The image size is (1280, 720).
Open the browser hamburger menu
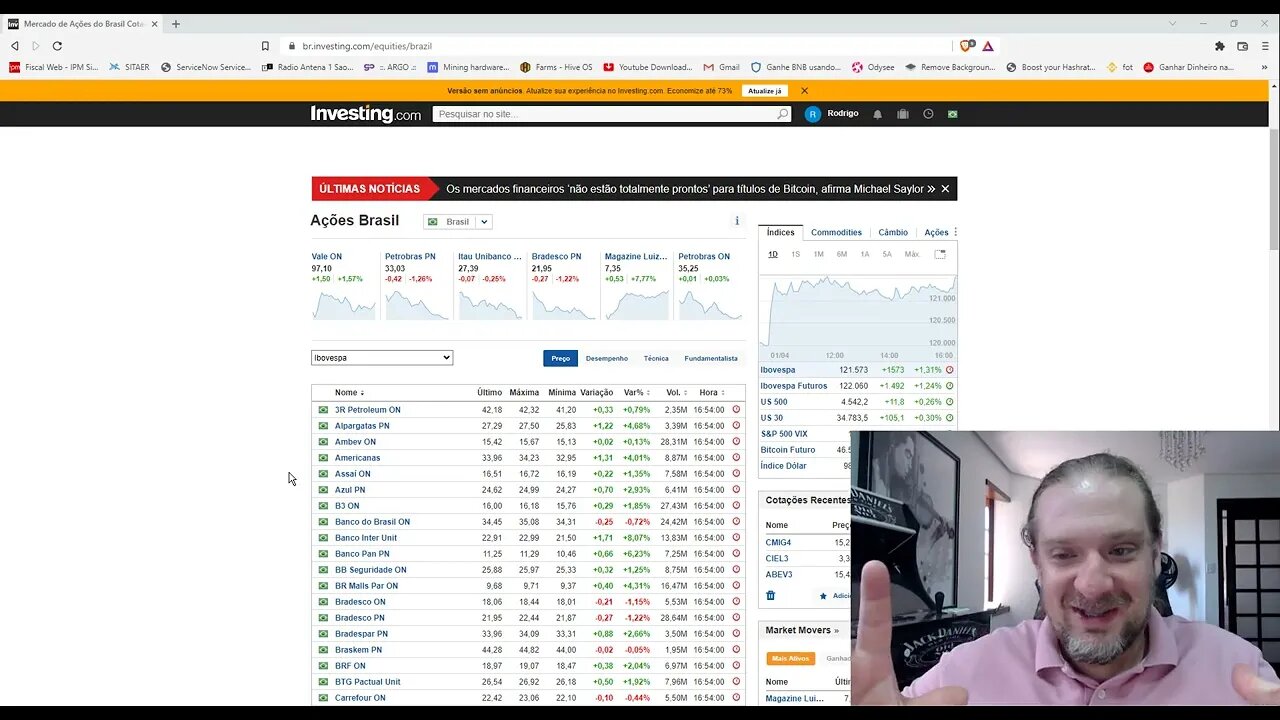point(1266,46)
